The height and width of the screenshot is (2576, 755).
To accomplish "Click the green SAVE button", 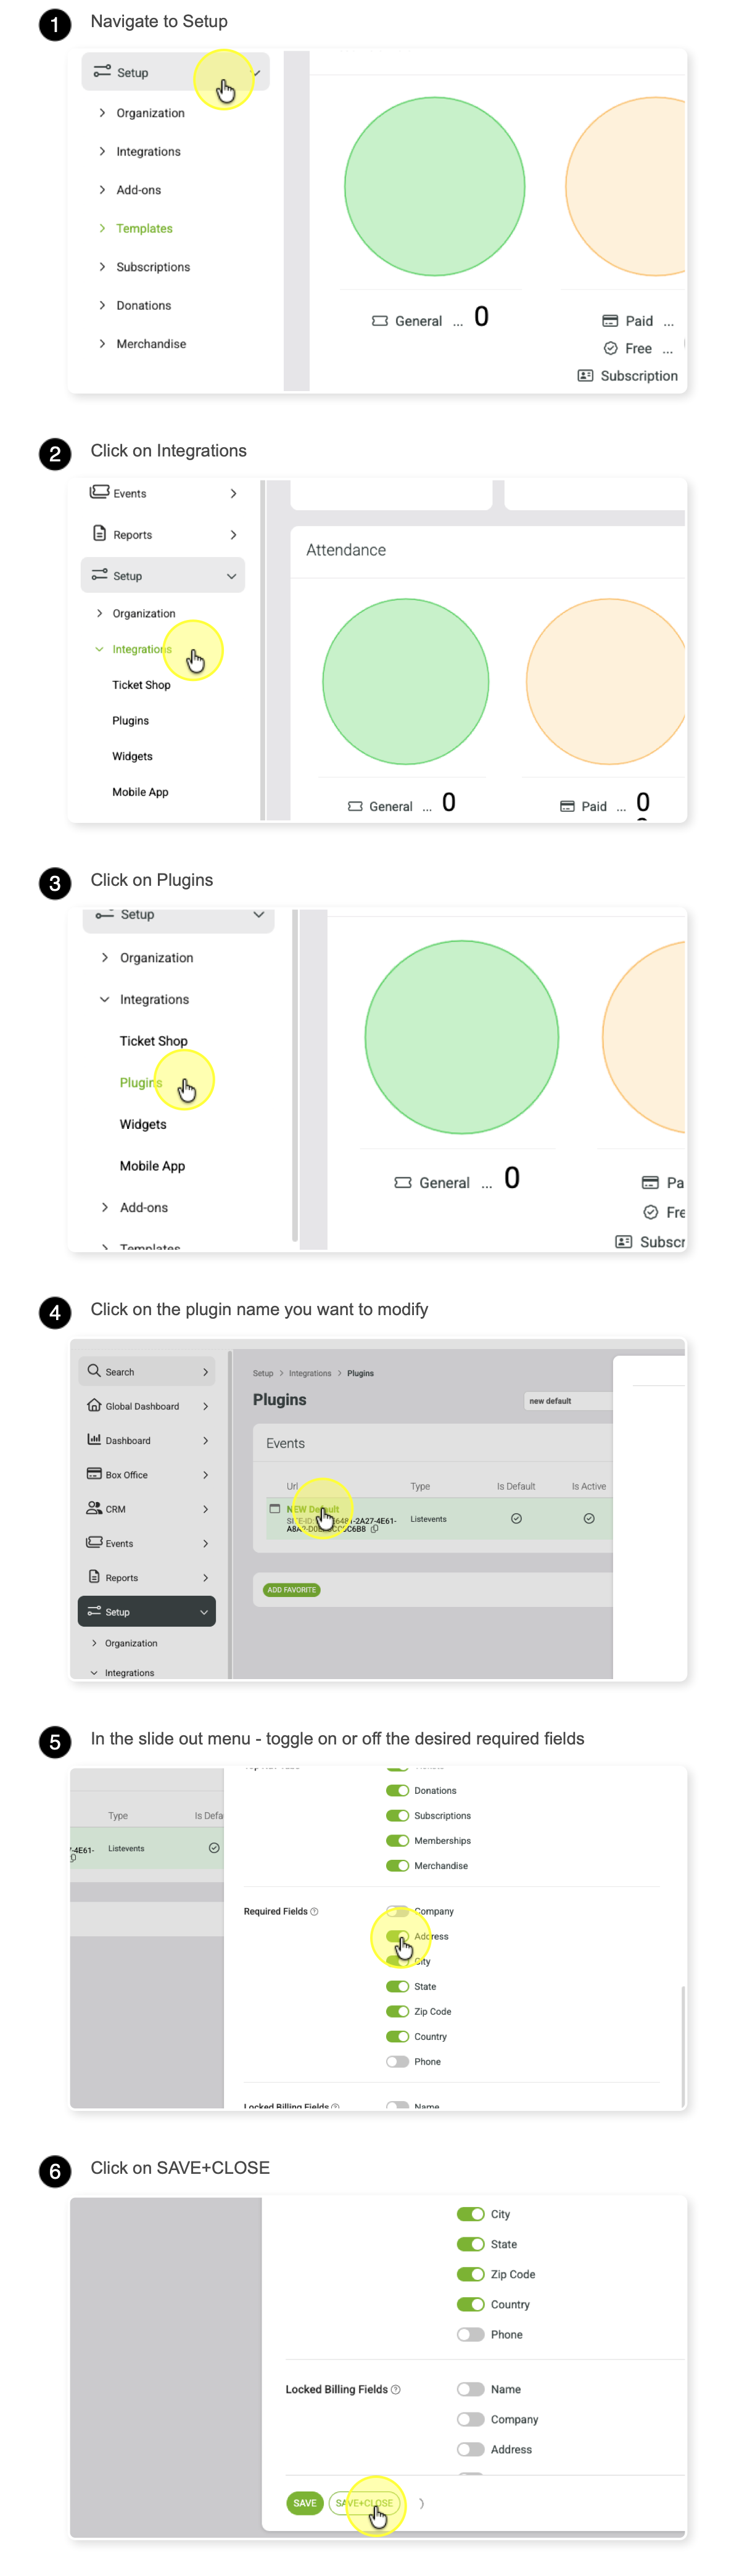I will click(x=305, y=2503).
